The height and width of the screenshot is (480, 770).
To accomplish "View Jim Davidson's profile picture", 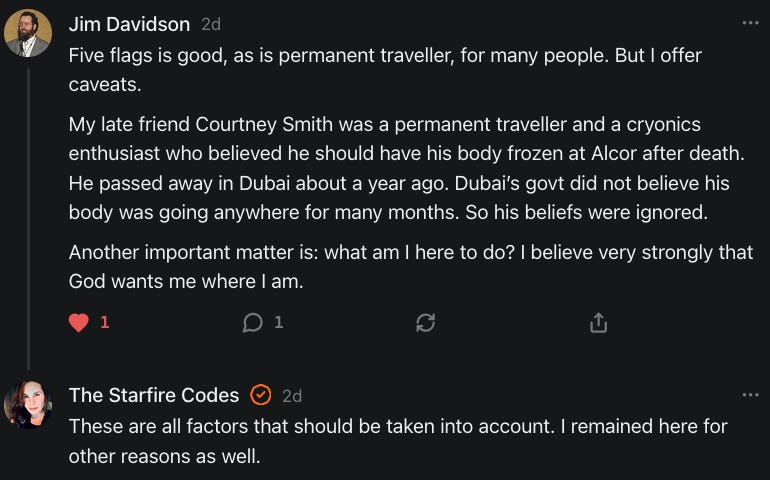I will 28,33.
